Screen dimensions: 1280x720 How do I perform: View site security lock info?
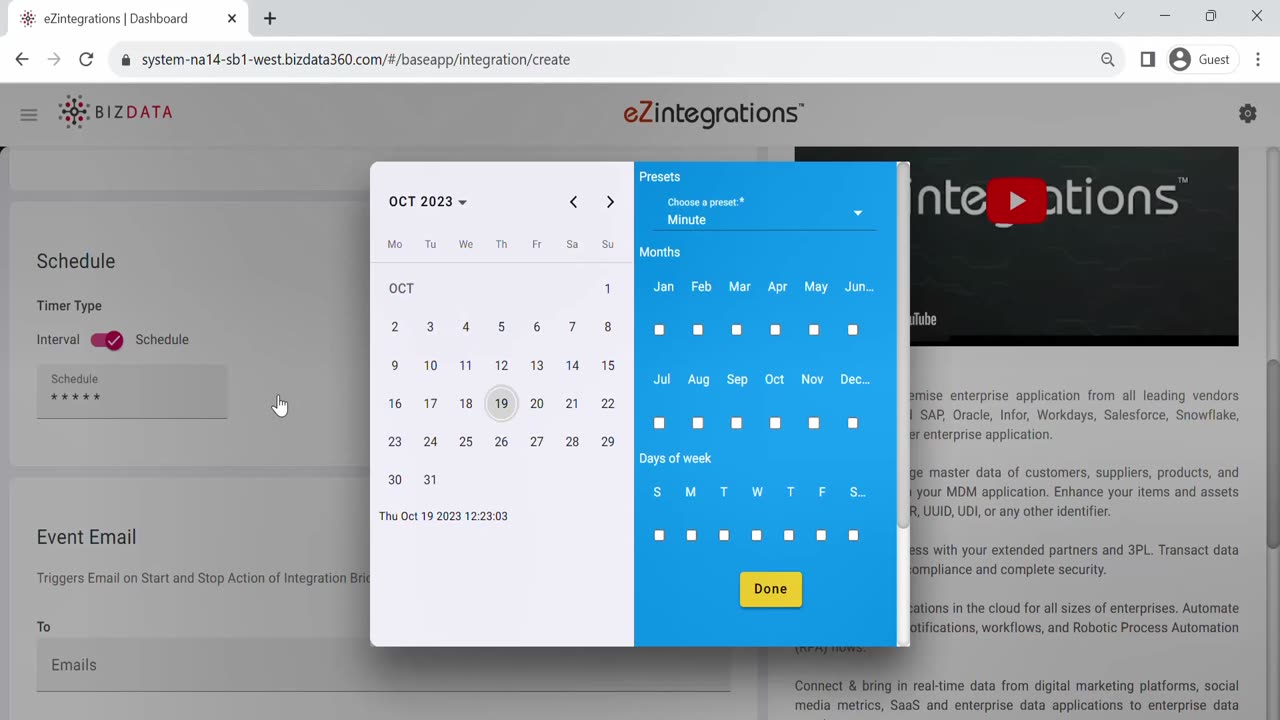126,60
